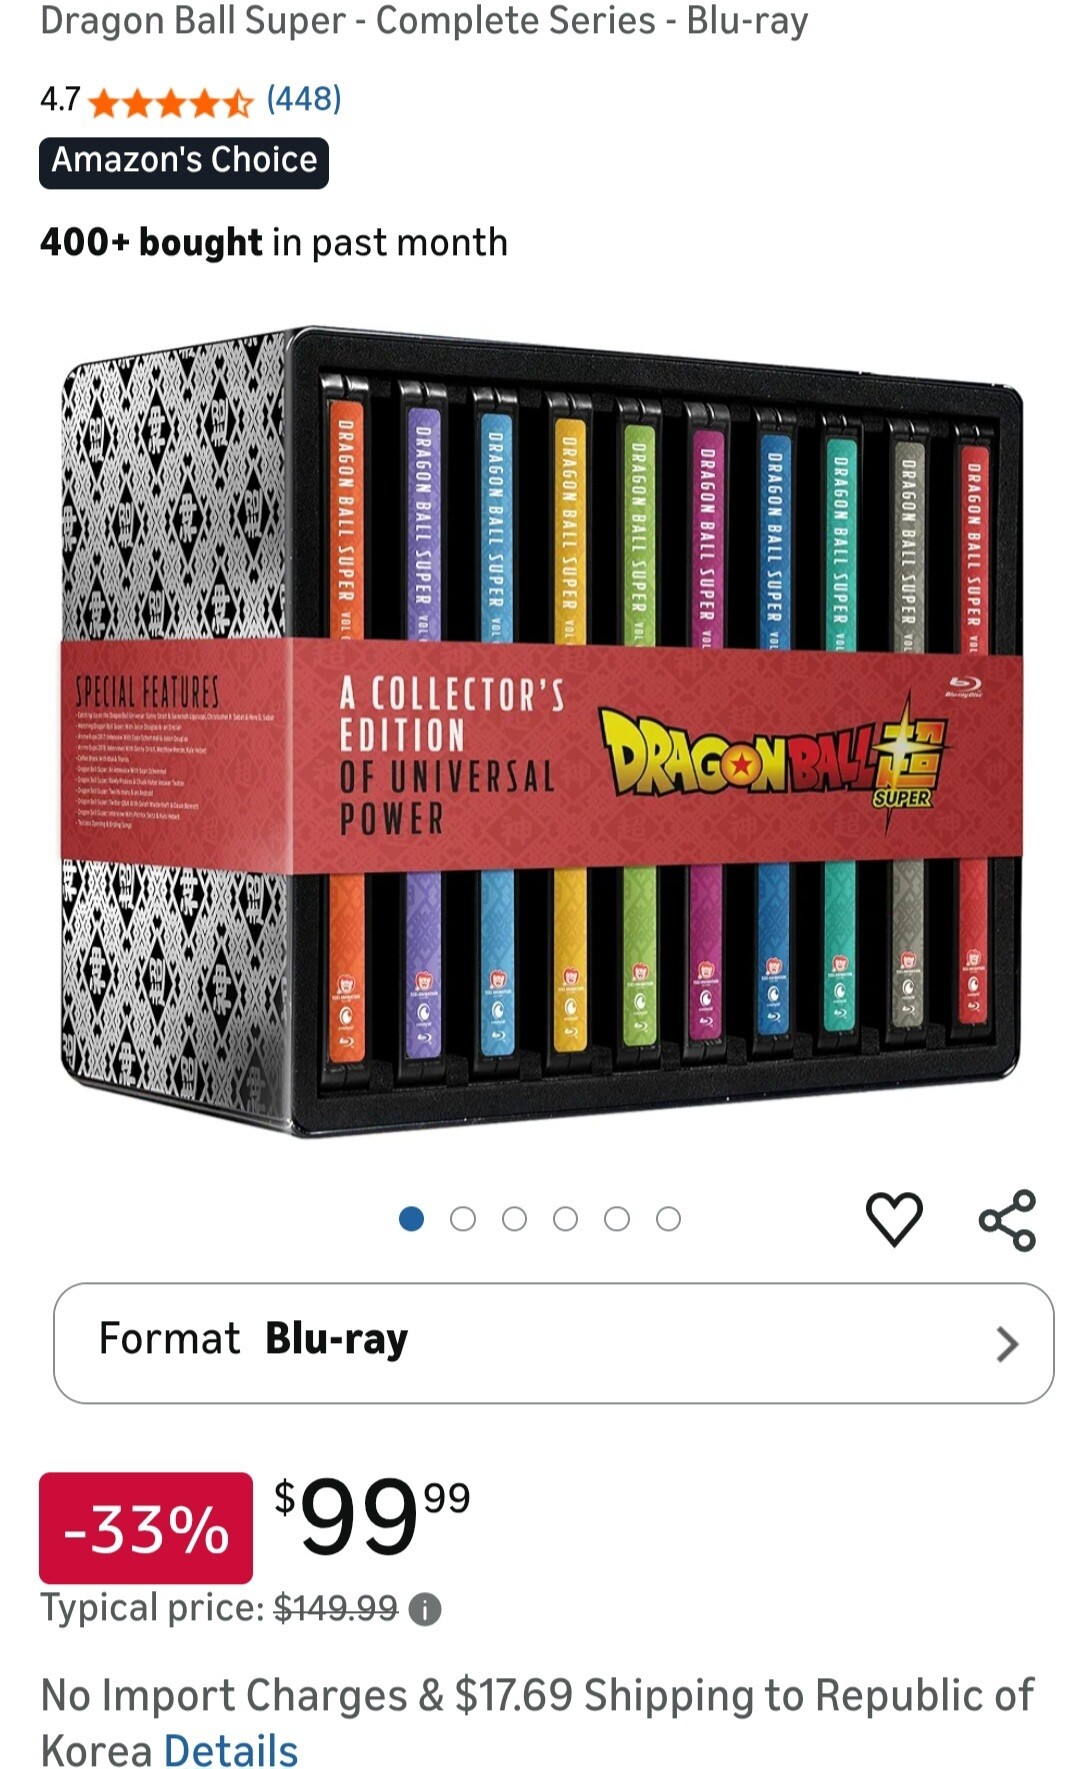Select the second image pagination dot
Viewport: 1080px width, 1769px height.
point(463,1219)
